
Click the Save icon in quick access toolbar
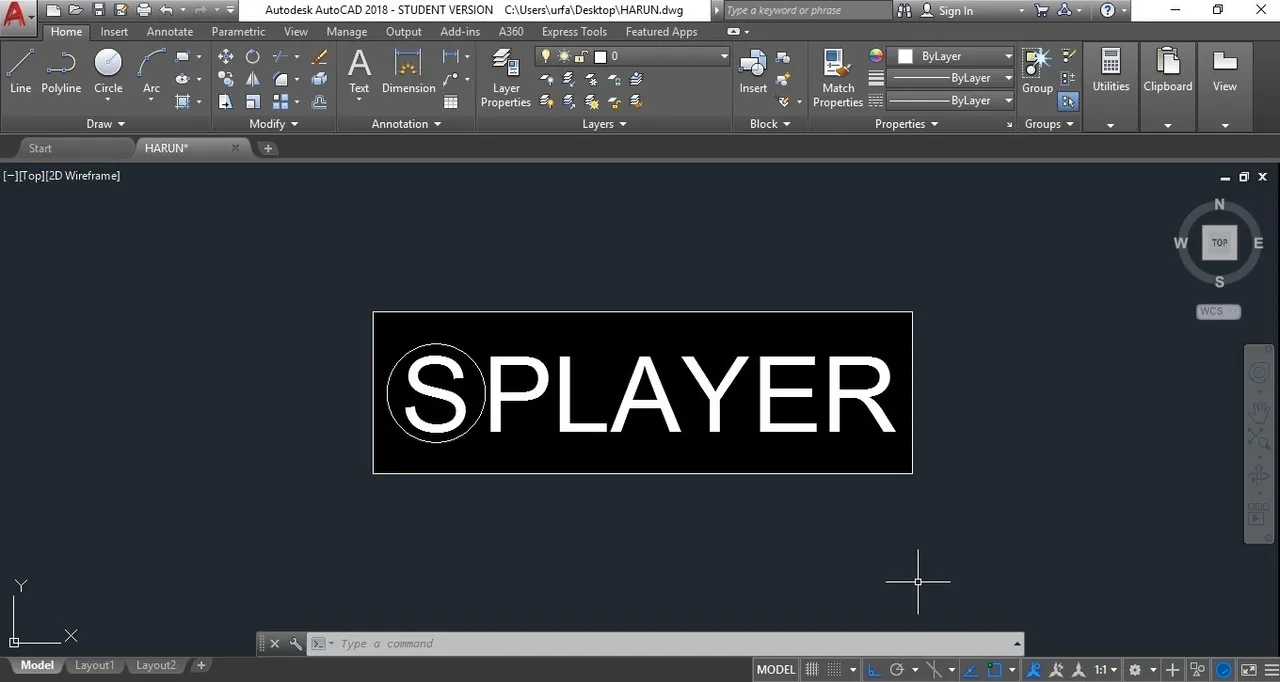(98, 10)
